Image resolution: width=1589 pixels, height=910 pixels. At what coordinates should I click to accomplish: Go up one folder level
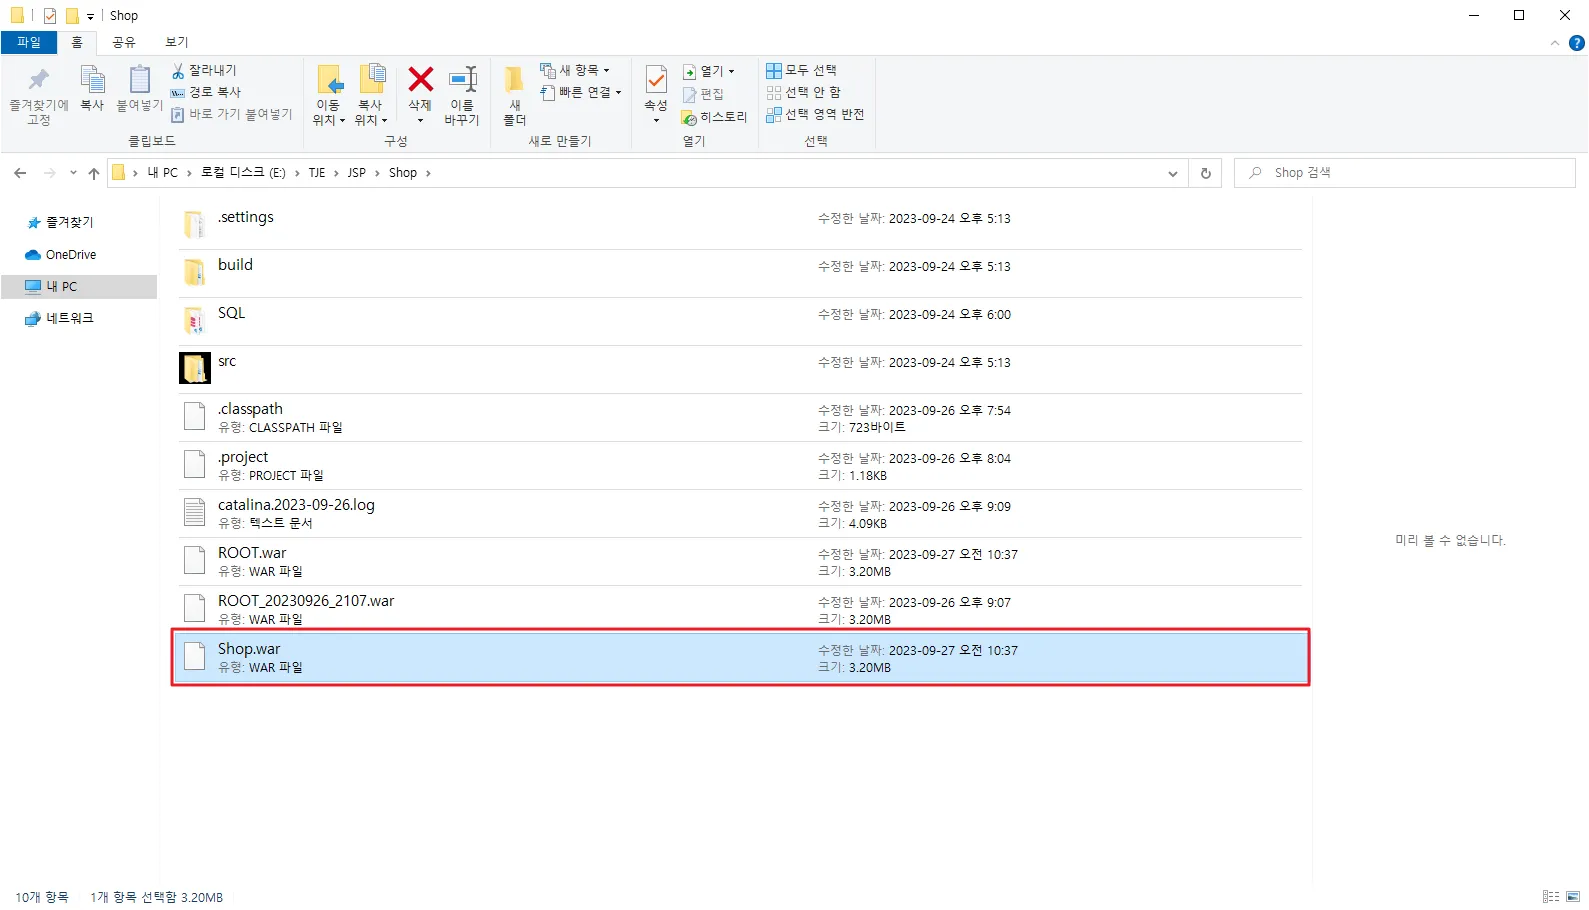[94, 173]
